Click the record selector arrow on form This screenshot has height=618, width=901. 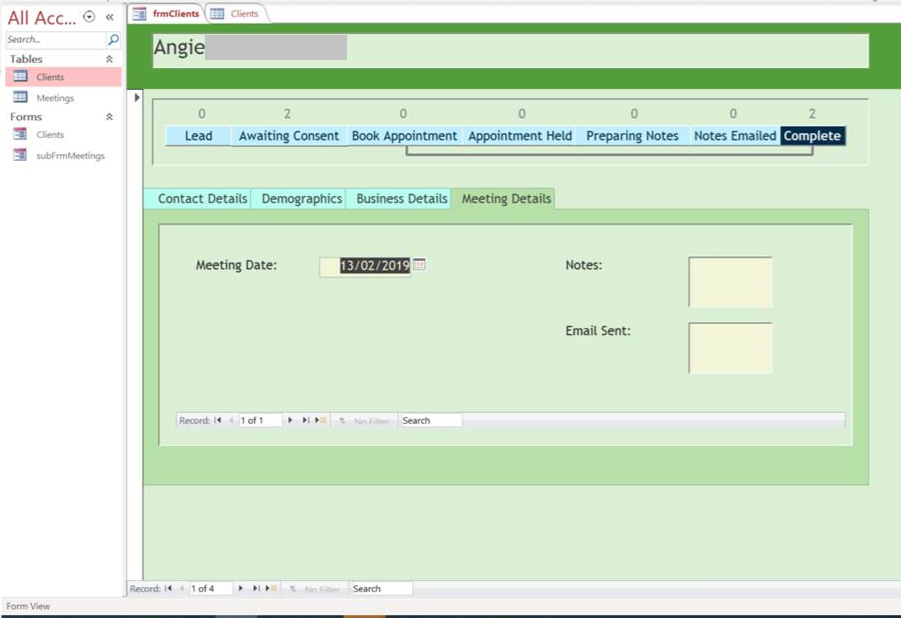[137, 98]
